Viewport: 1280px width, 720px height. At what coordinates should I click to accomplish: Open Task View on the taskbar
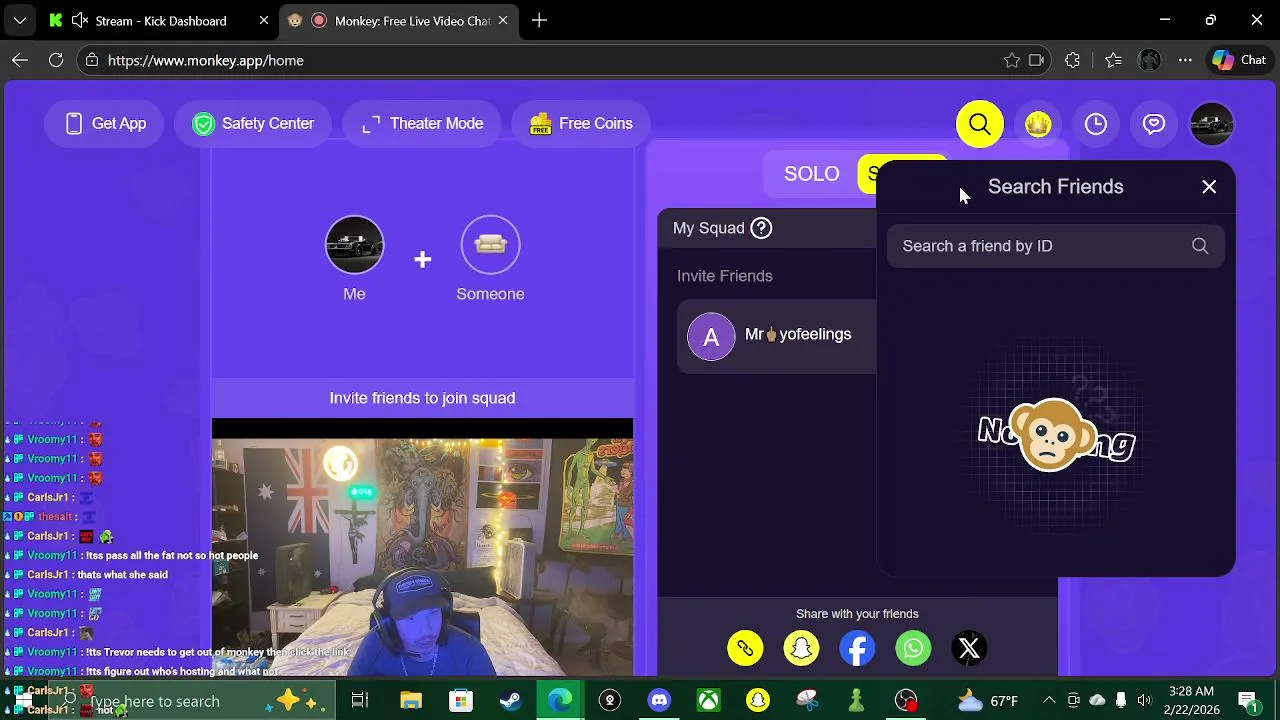click(x=360, y=701)
